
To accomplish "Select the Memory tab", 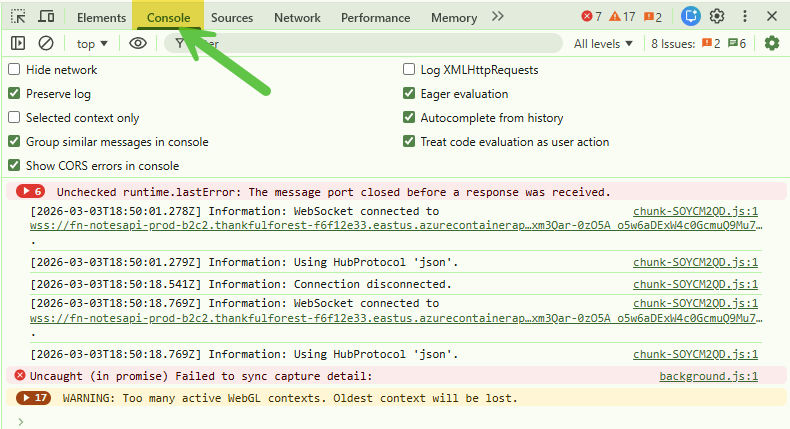I will (454, 18).
